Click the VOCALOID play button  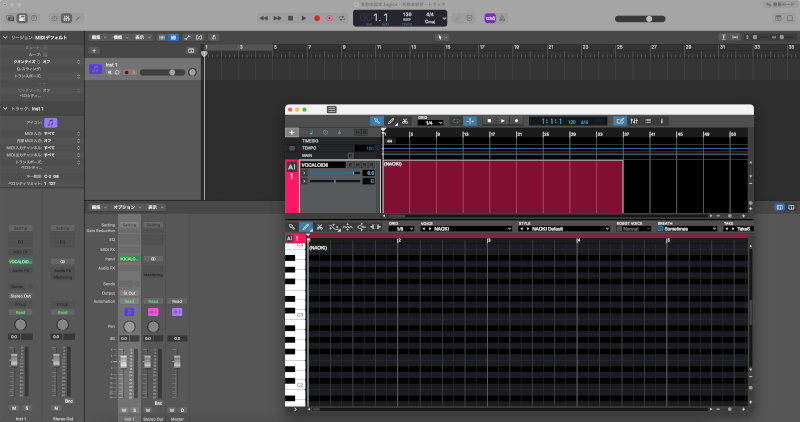[503, 121]
